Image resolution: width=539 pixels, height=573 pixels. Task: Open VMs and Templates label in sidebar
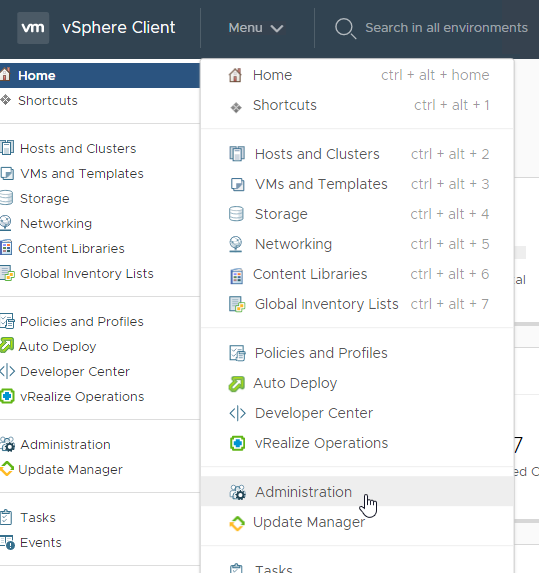(x=82, y=173)
